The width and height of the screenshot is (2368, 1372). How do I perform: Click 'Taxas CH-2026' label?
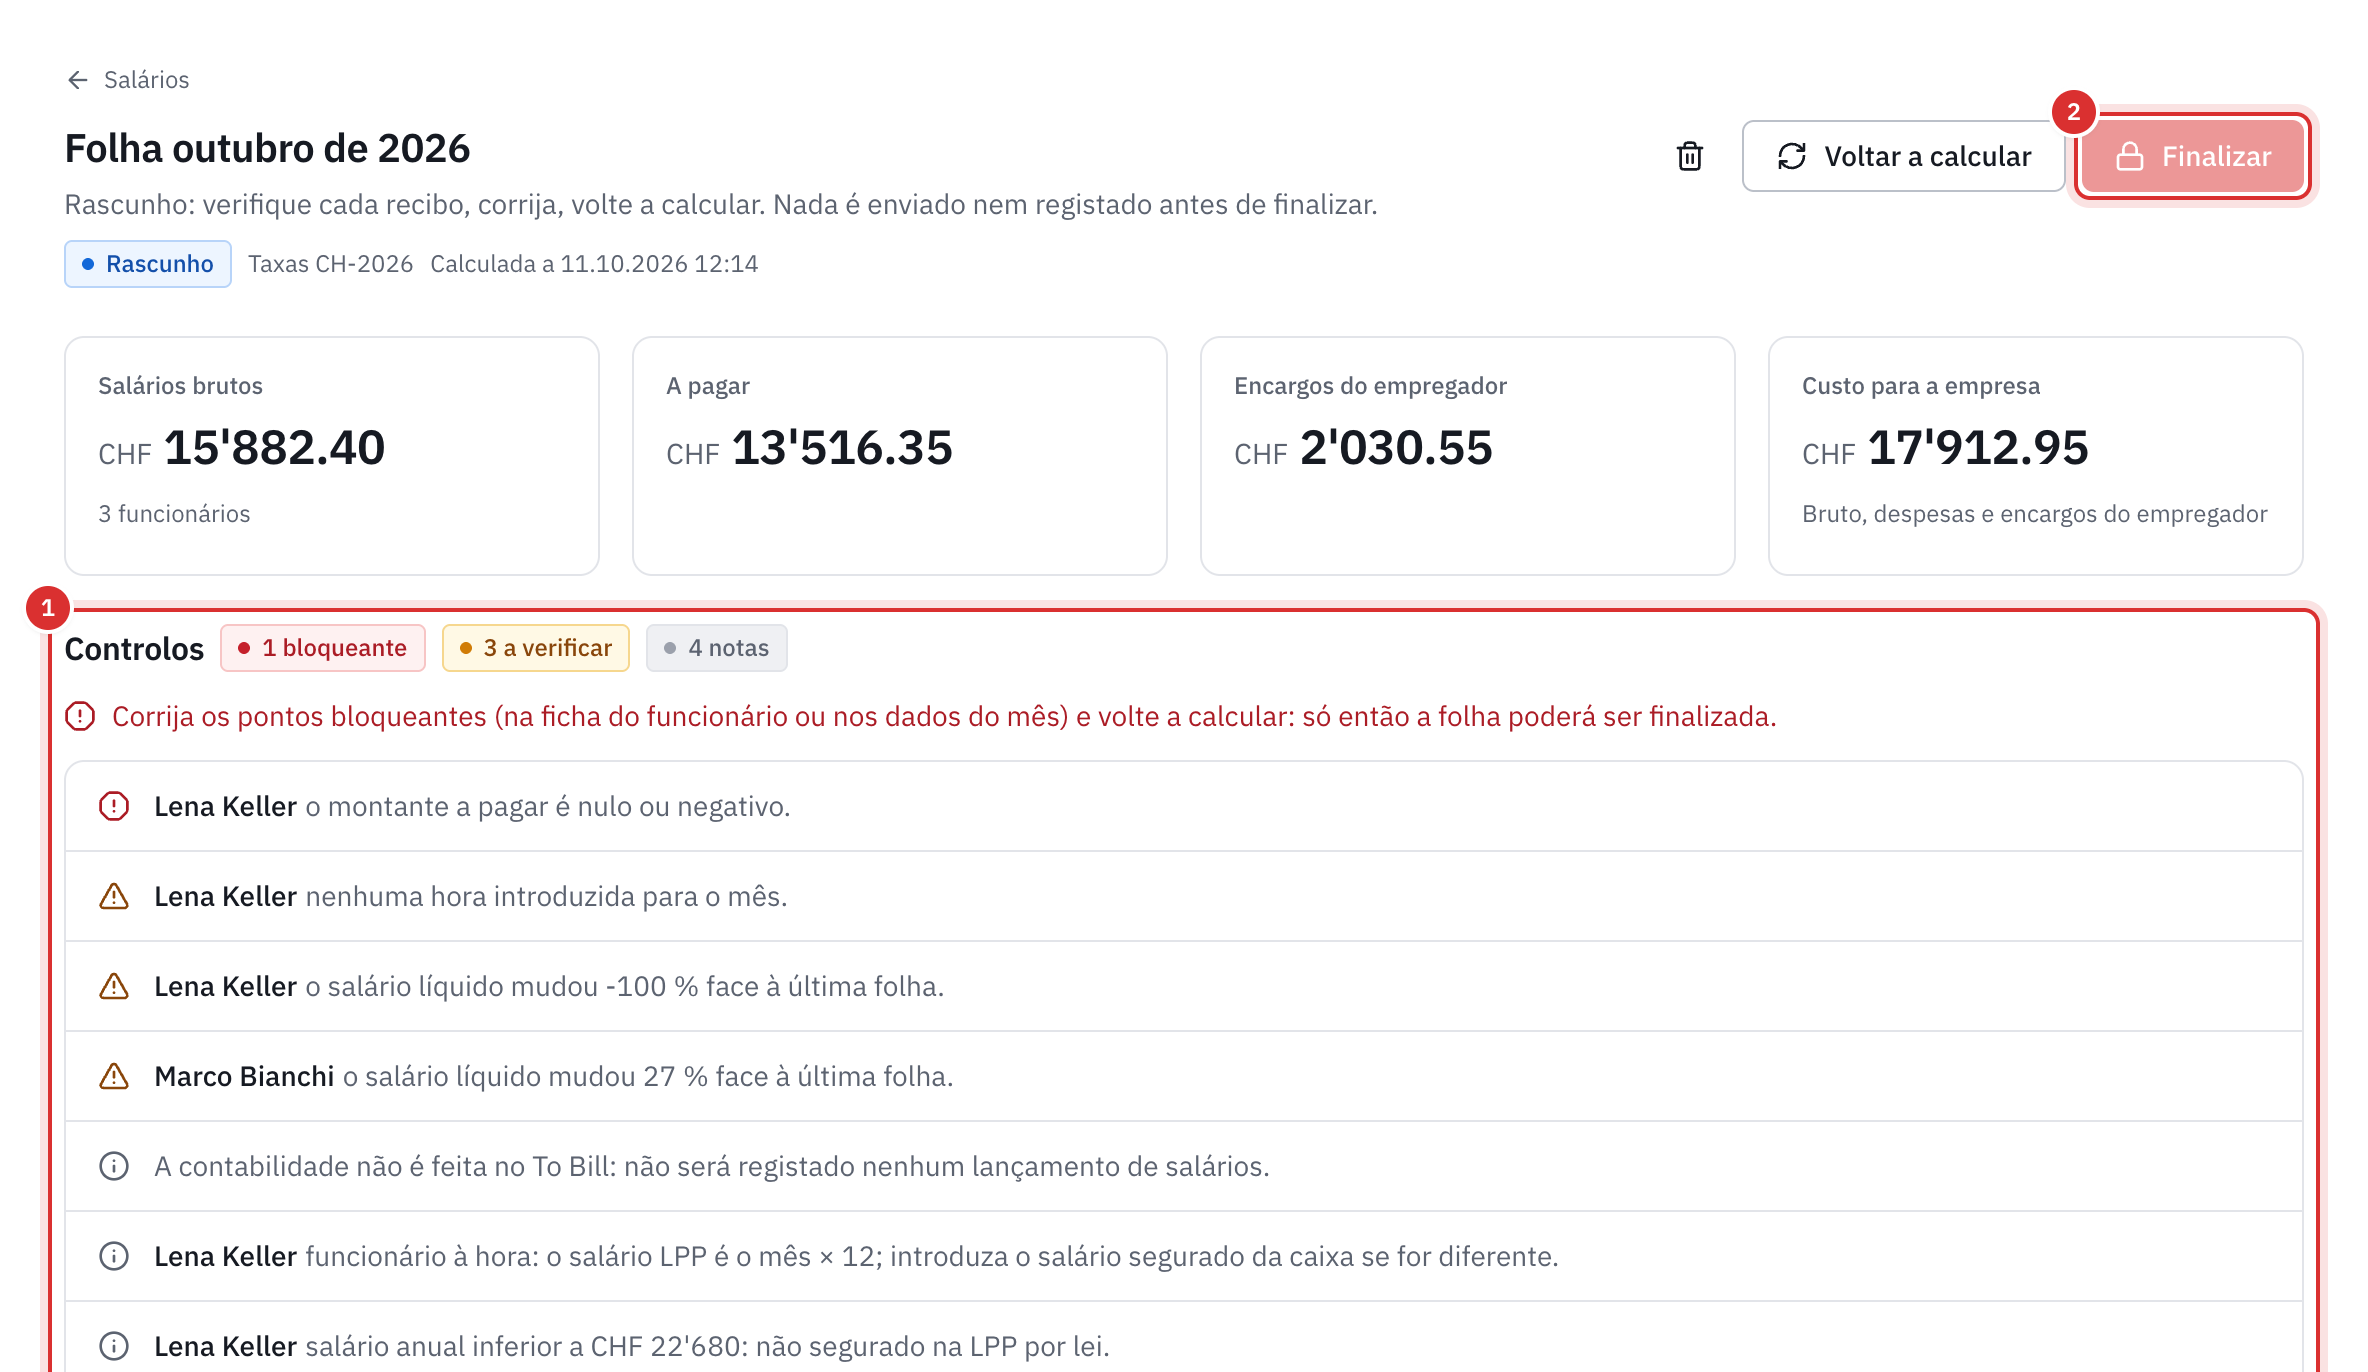pos(331,264)
